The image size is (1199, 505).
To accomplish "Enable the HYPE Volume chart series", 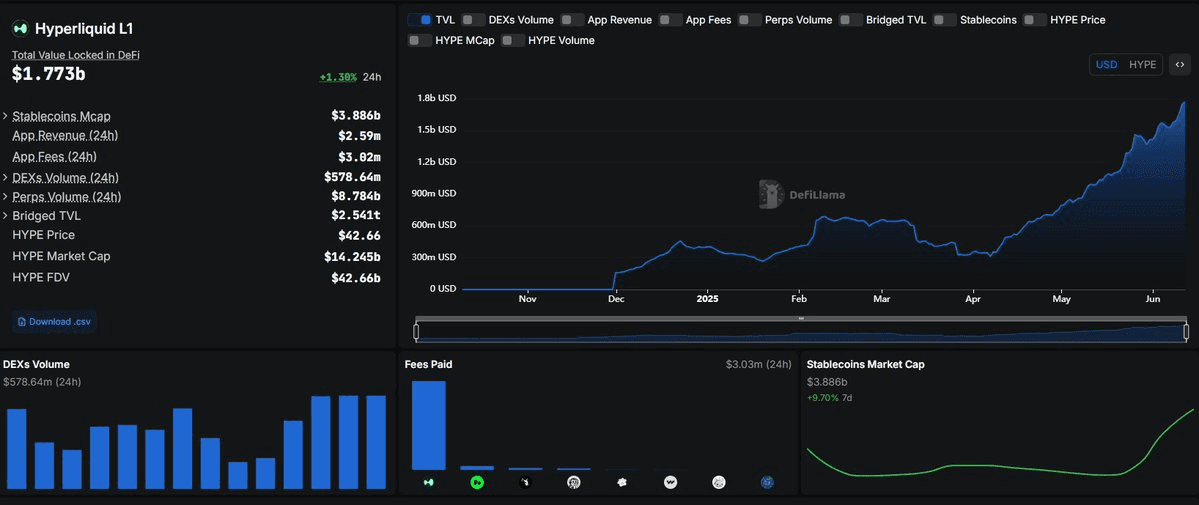I will (x=513, y=40).
